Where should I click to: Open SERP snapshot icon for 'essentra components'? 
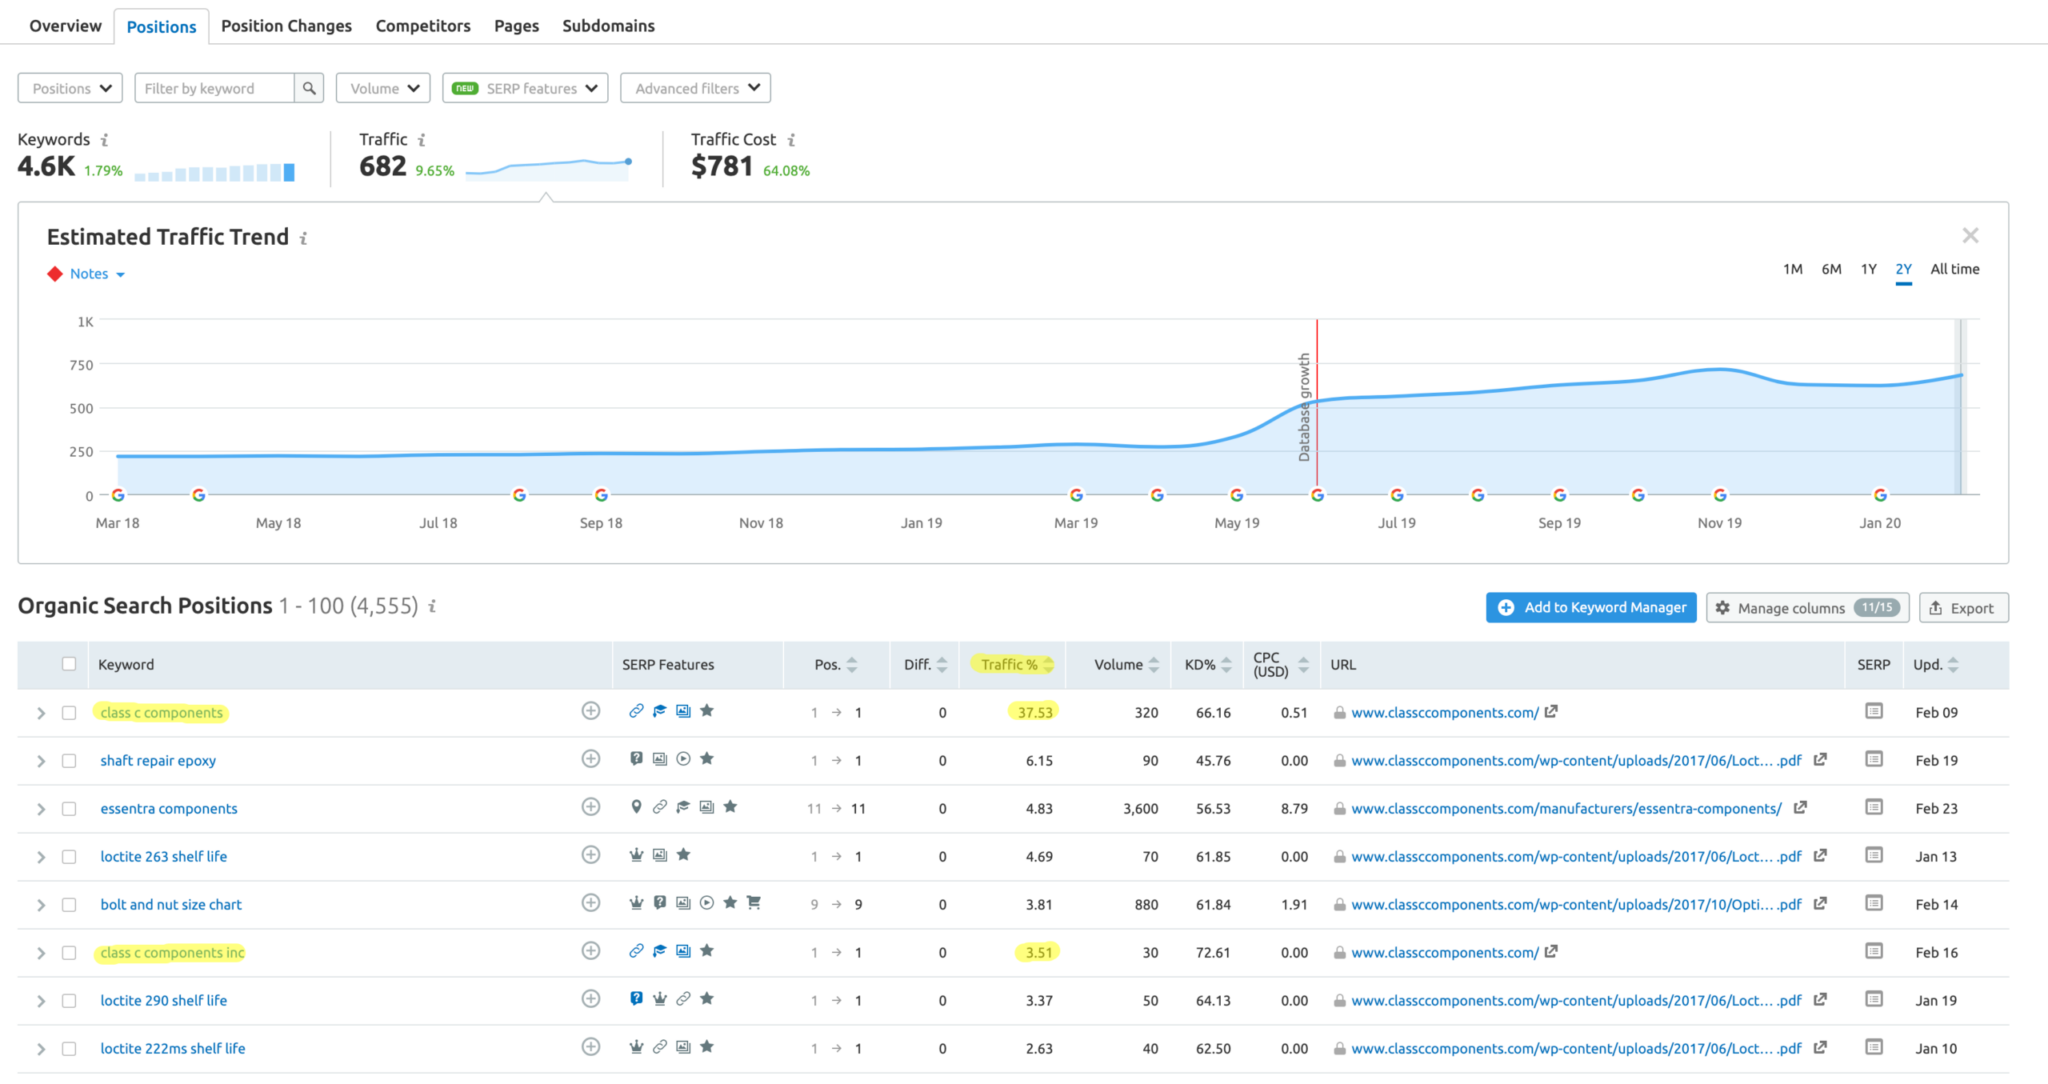1874,807
